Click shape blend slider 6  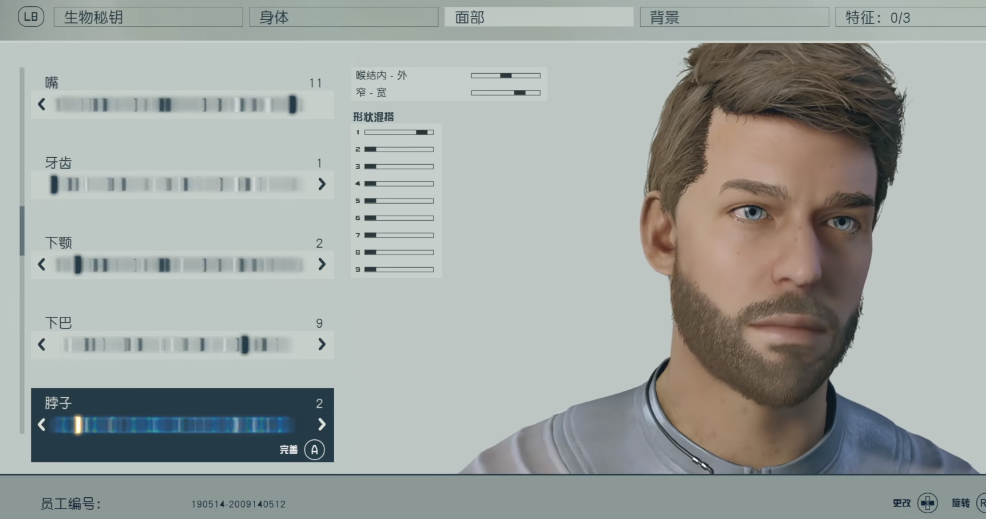399,218
